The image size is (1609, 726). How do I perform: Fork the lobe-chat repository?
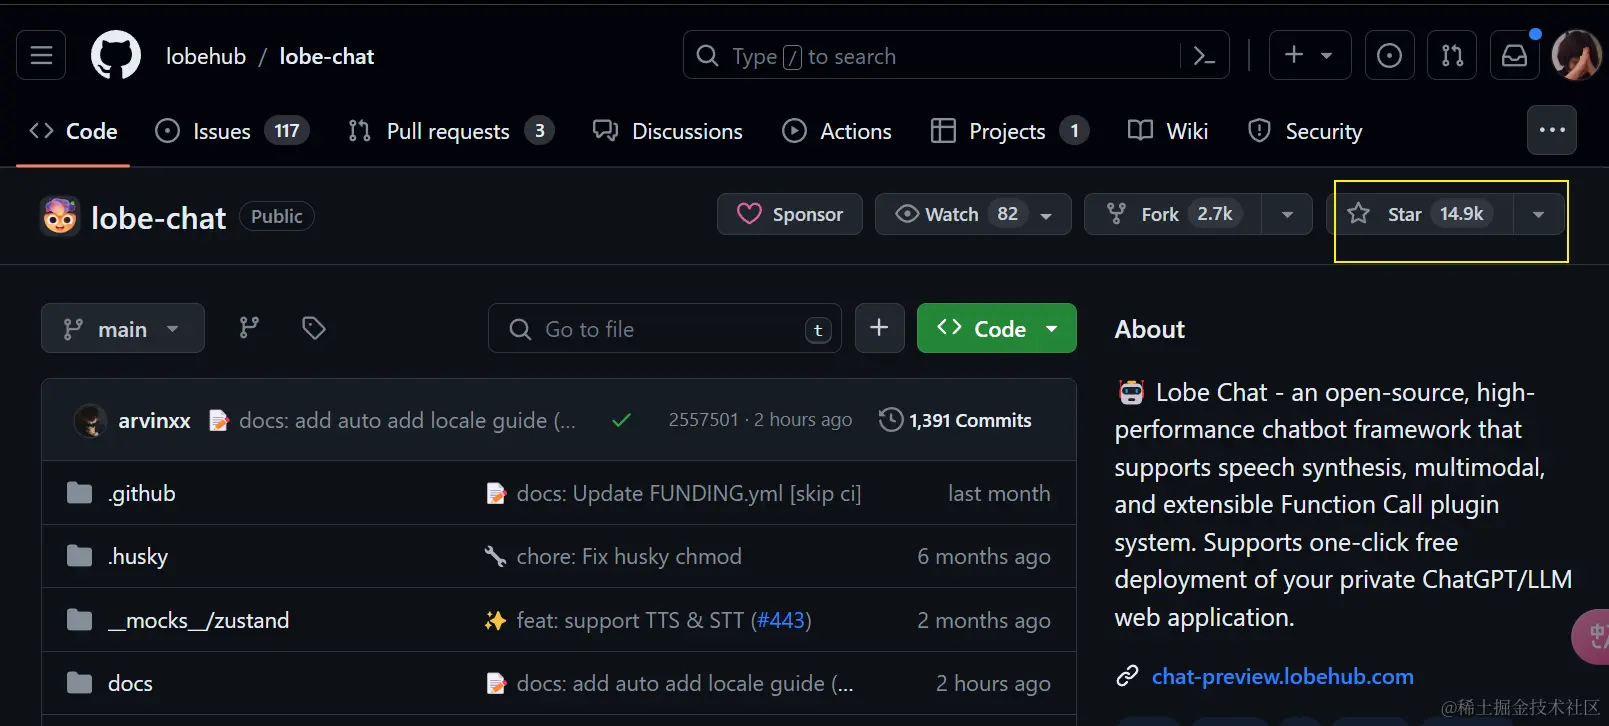click(1173, 214)
